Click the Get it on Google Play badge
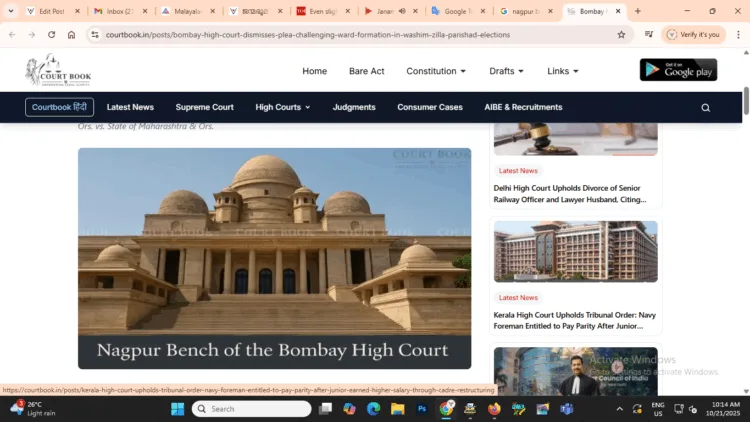The height and width of the screenshot is (422, 750). [x=678, y=70]
